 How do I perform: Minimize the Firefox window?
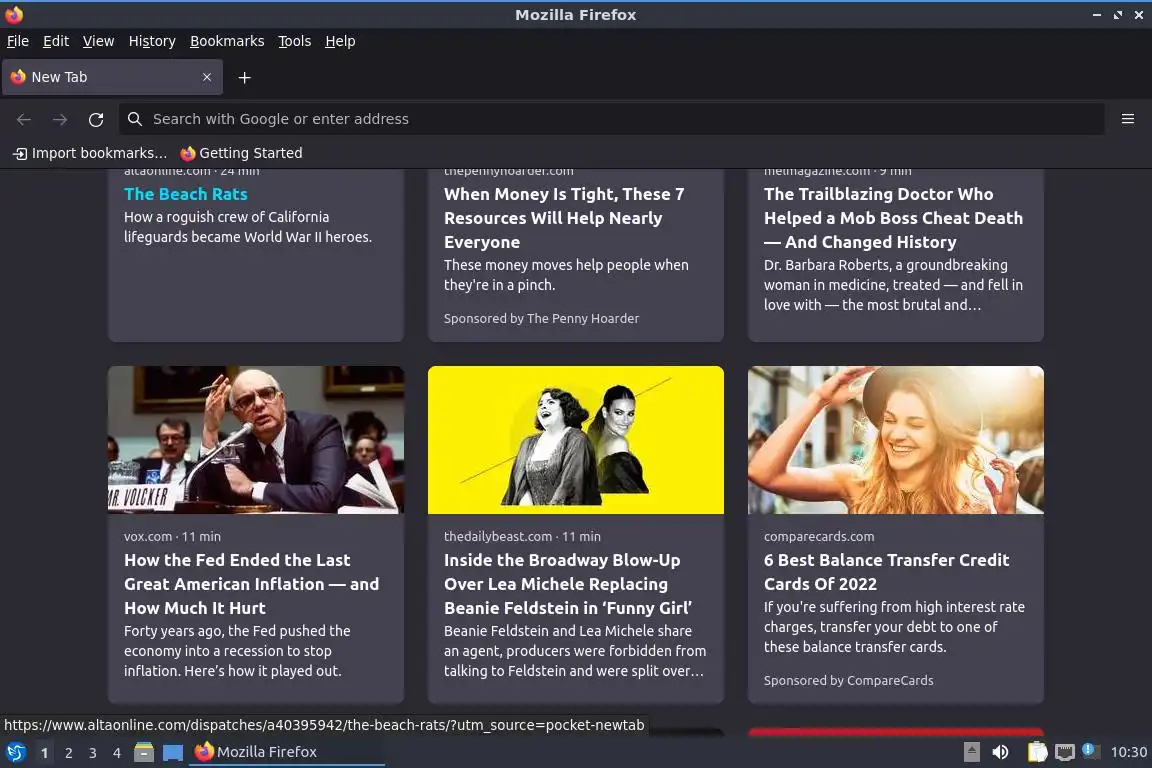point(1096,15)
